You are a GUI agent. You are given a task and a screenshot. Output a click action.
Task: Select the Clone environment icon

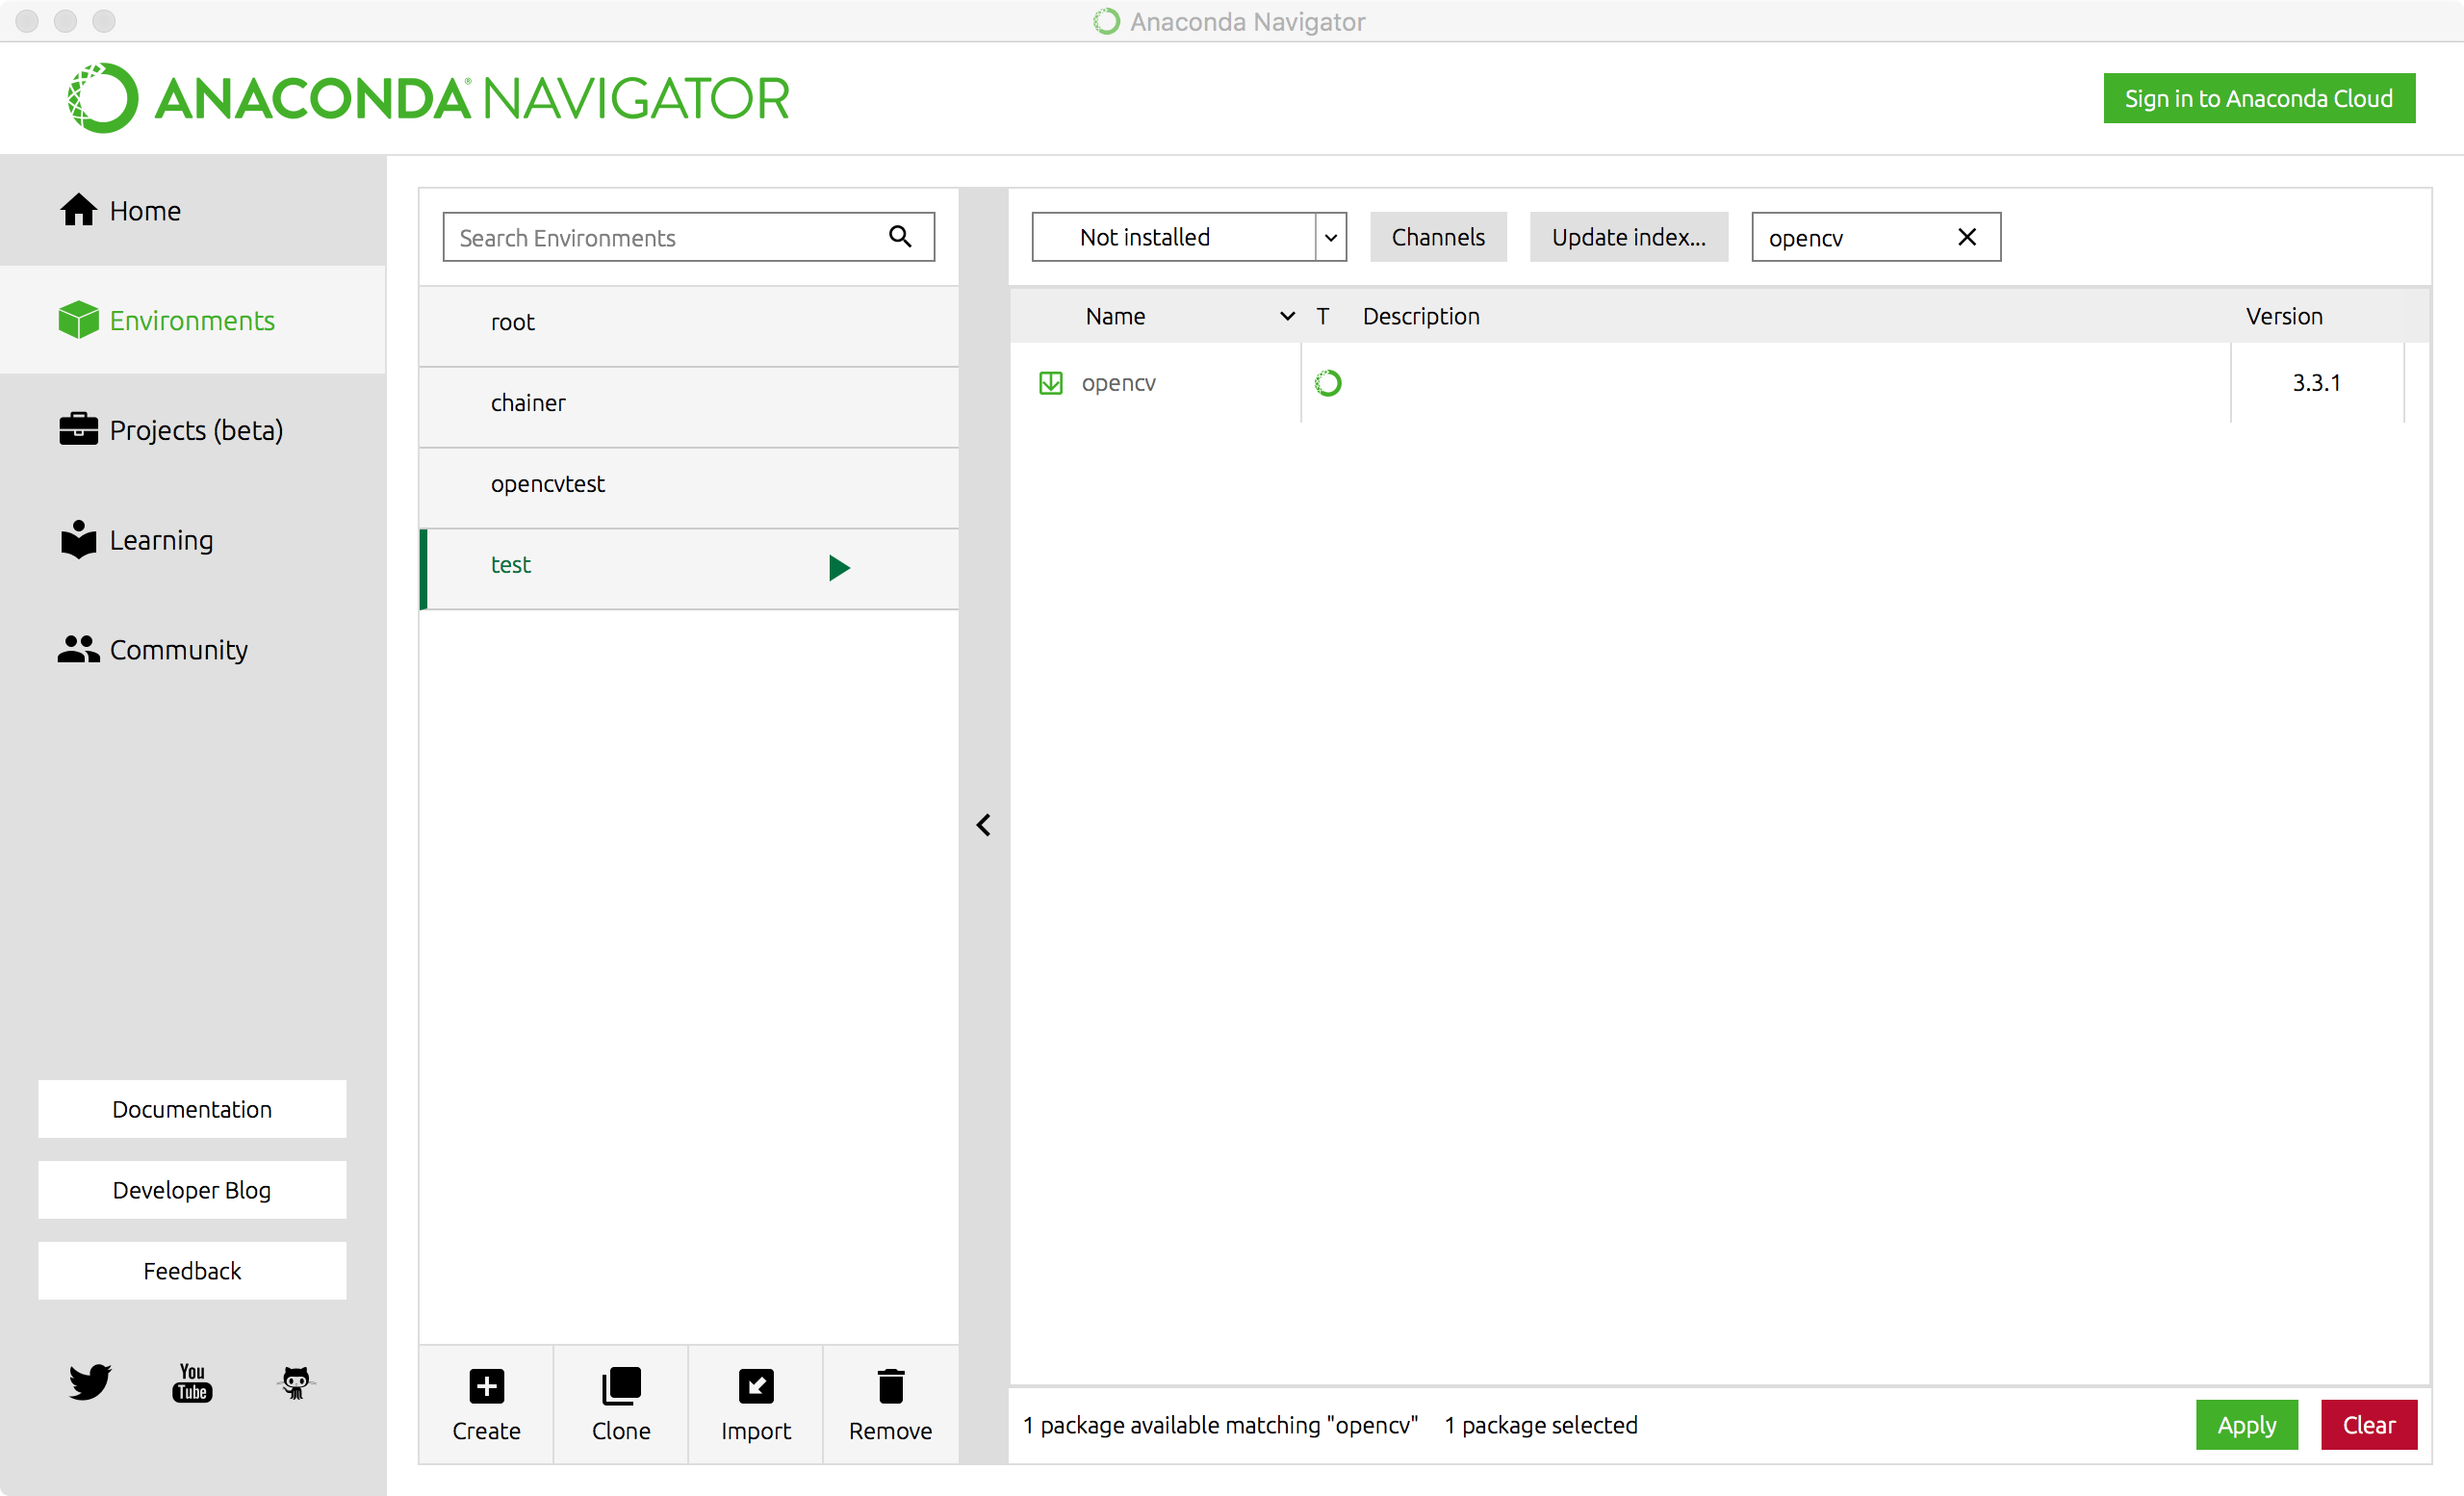pos(620,1387)
